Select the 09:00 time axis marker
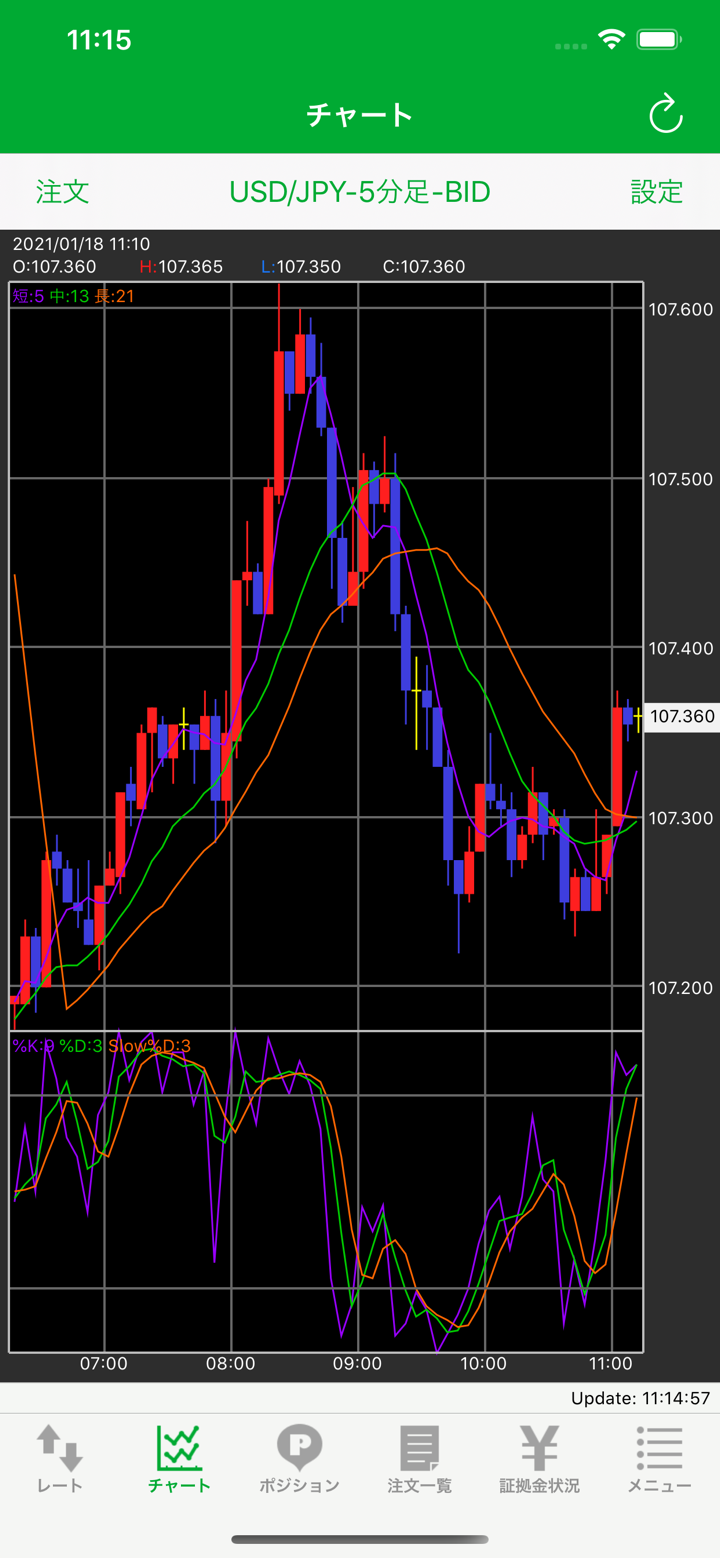This screenshot has width=720, height=1558. [x=357, y=1364]
